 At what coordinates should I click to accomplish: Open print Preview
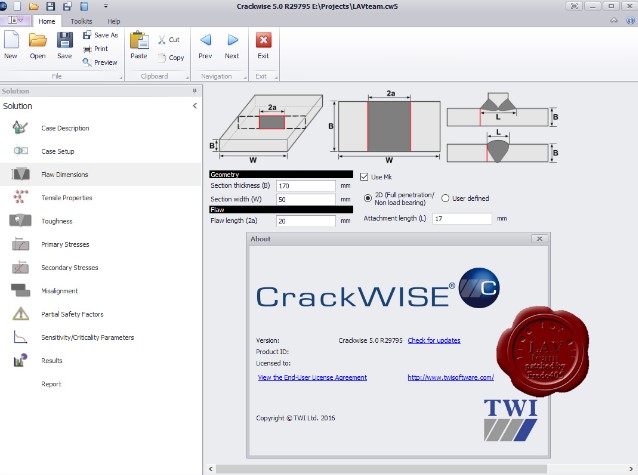pyautogui.click(x=100, y=62)
